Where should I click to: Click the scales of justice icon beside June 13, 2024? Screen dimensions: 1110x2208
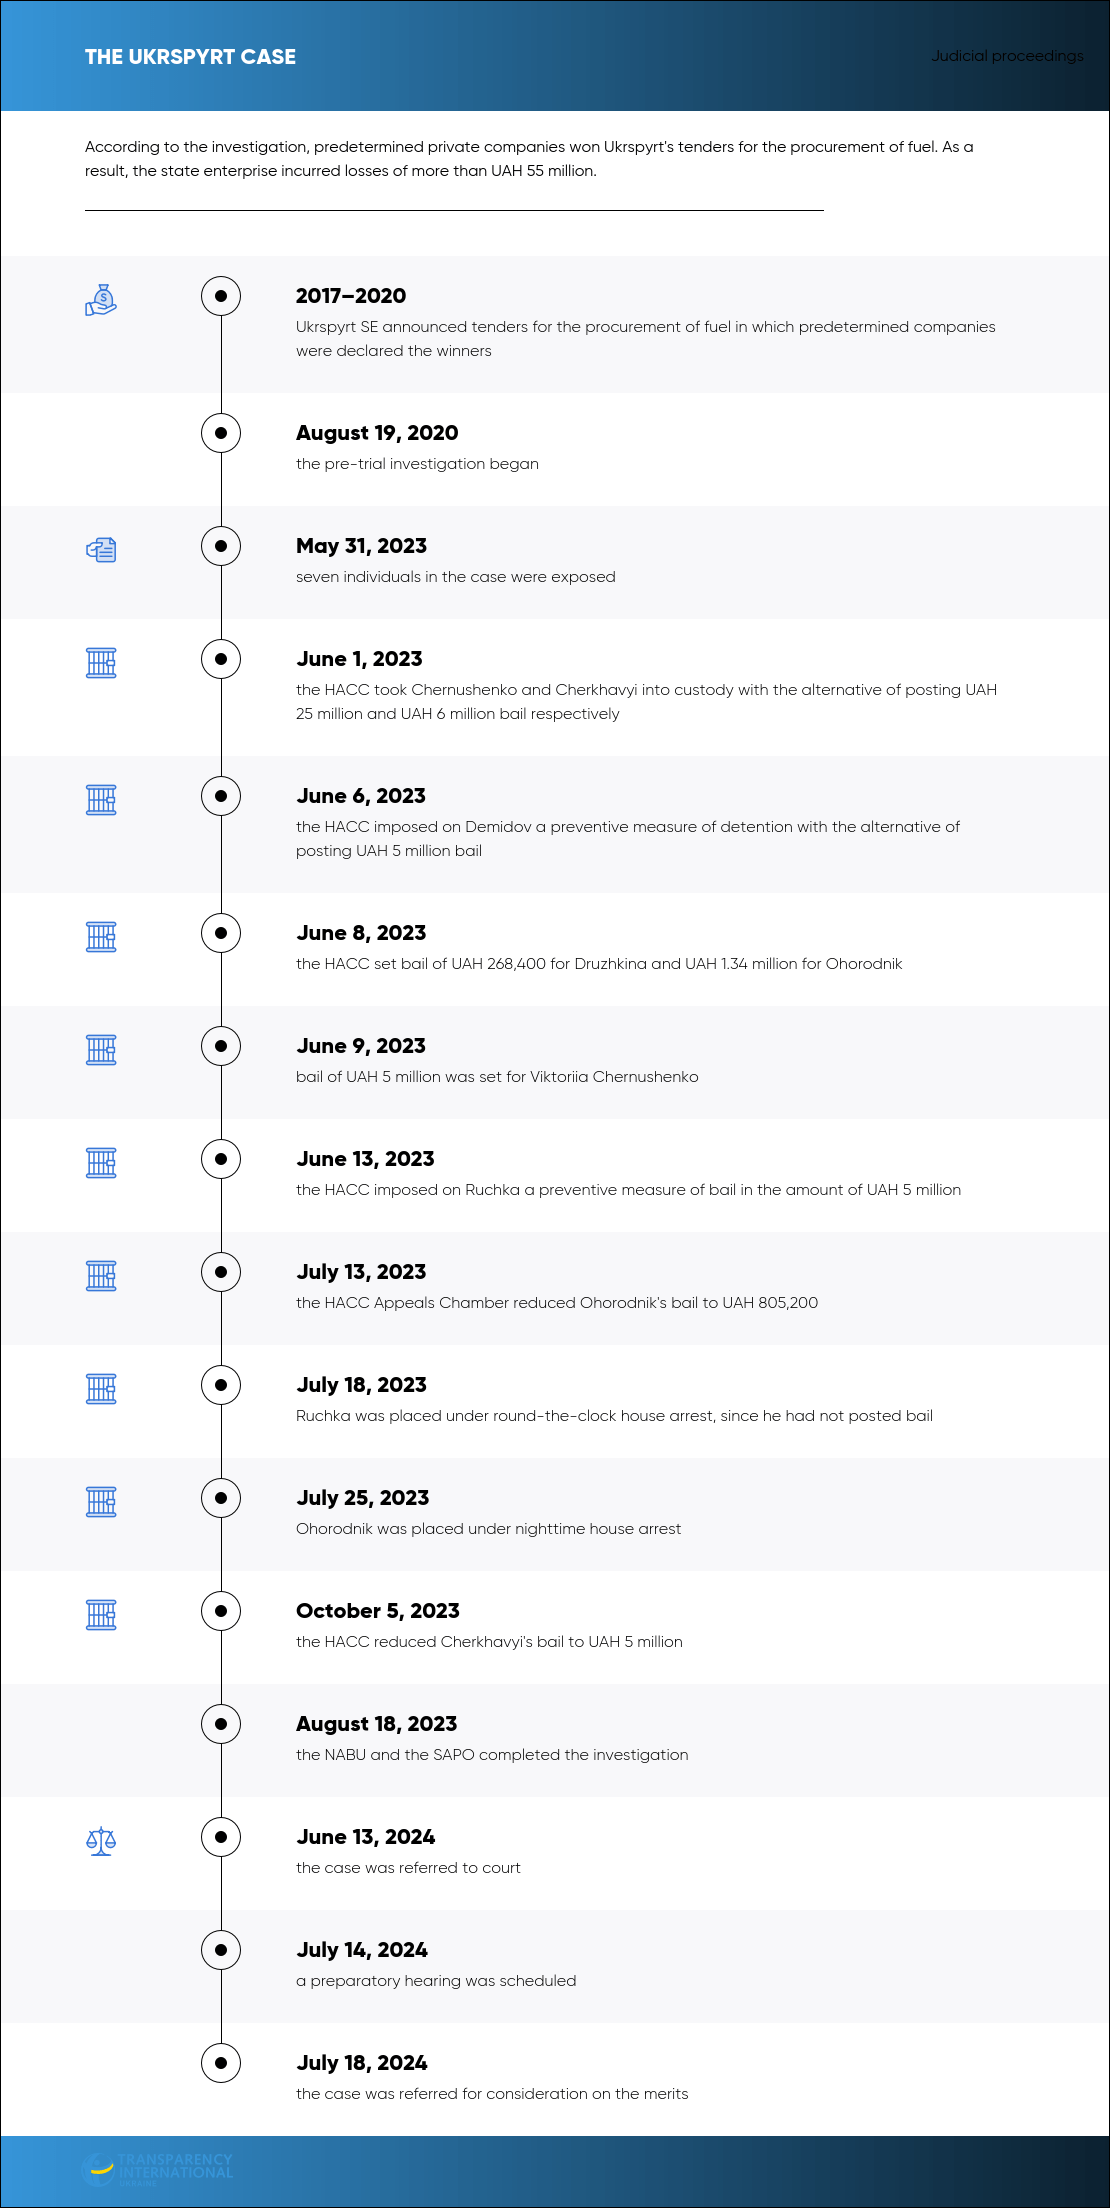click(101, 1841)
